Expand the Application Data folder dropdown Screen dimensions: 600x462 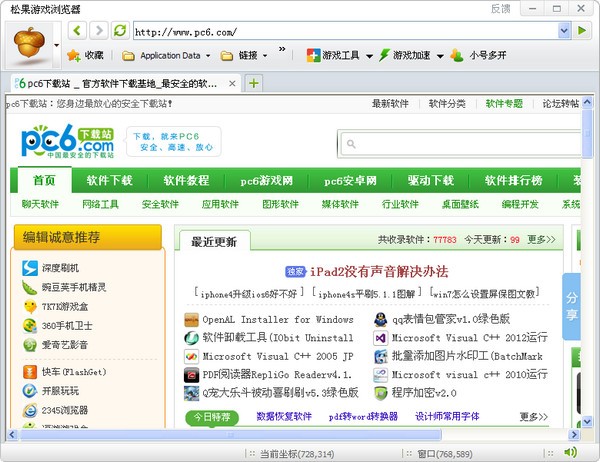[208, 56]
